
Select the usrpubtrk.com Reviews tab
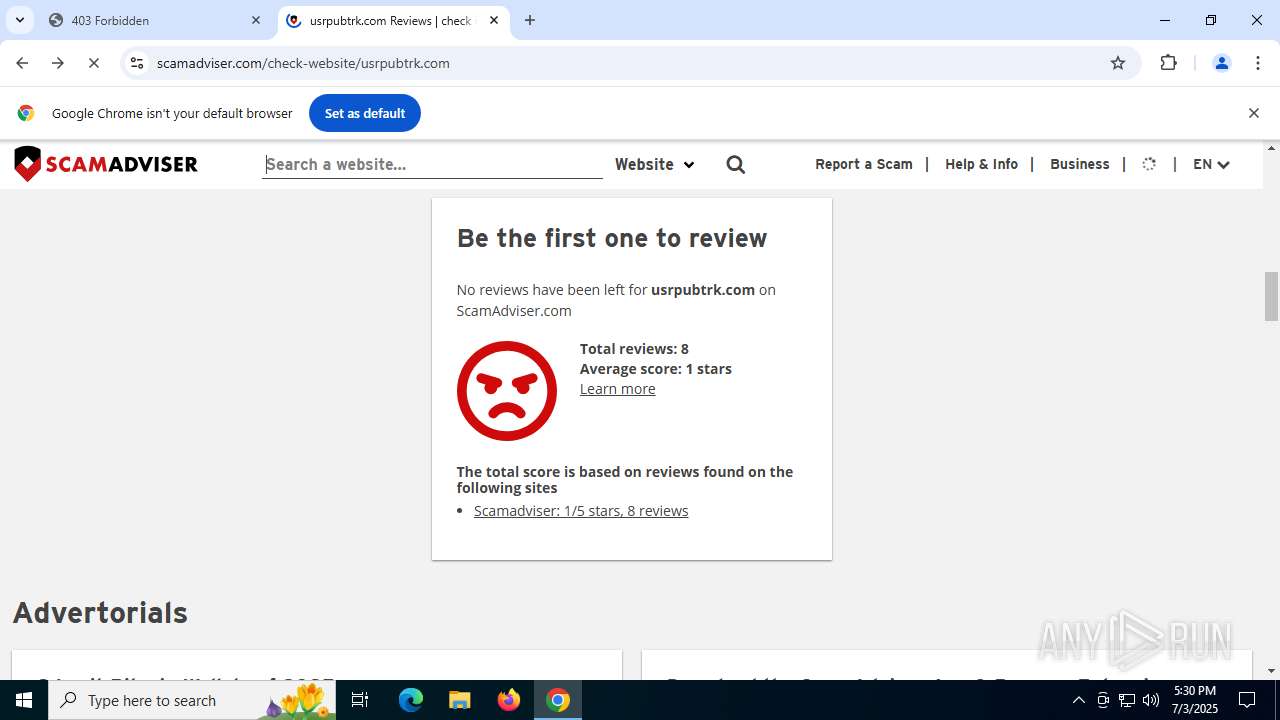pyautogui.click(x=393, y=20)
